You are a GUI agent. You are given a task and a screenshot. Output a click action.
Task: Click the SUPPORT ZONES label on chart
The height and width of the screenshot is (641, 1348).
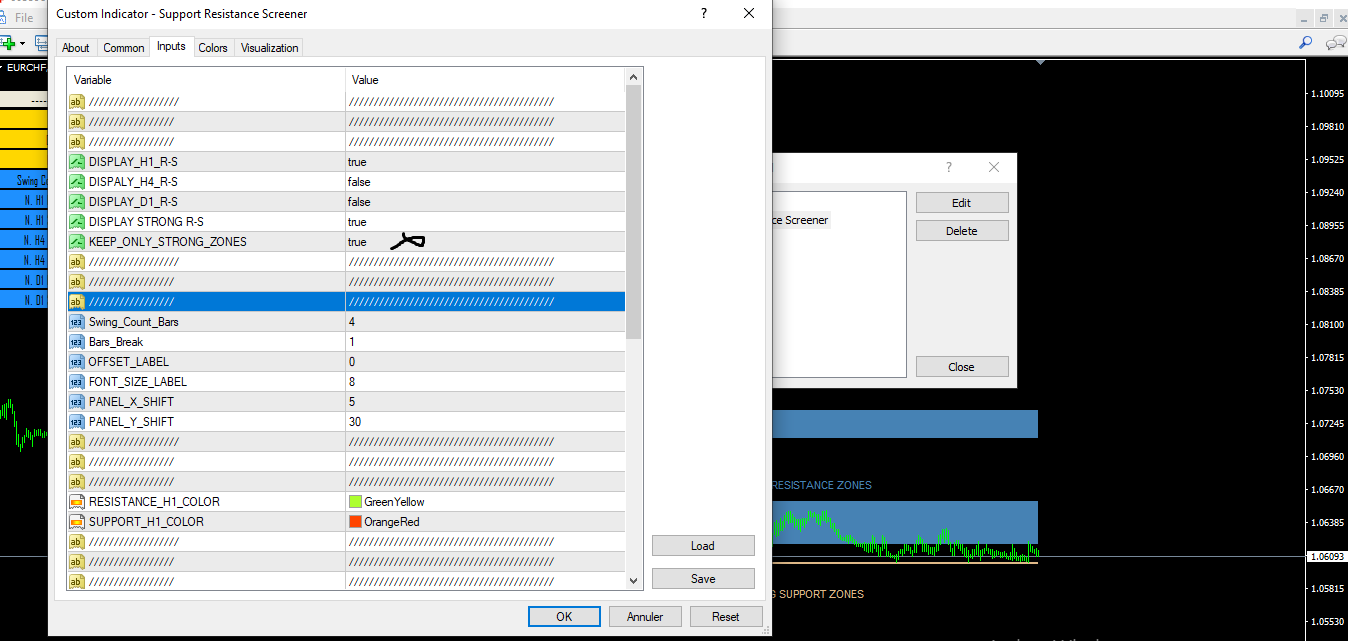click(x=821, y=594)
